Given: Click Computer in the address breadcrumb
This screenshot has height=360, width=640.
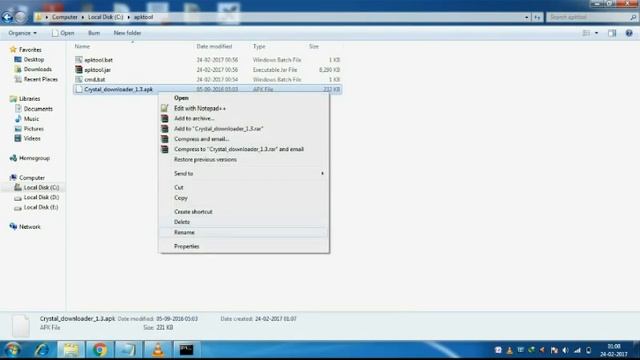Looking at the screenshot, I should pos(64,17).
